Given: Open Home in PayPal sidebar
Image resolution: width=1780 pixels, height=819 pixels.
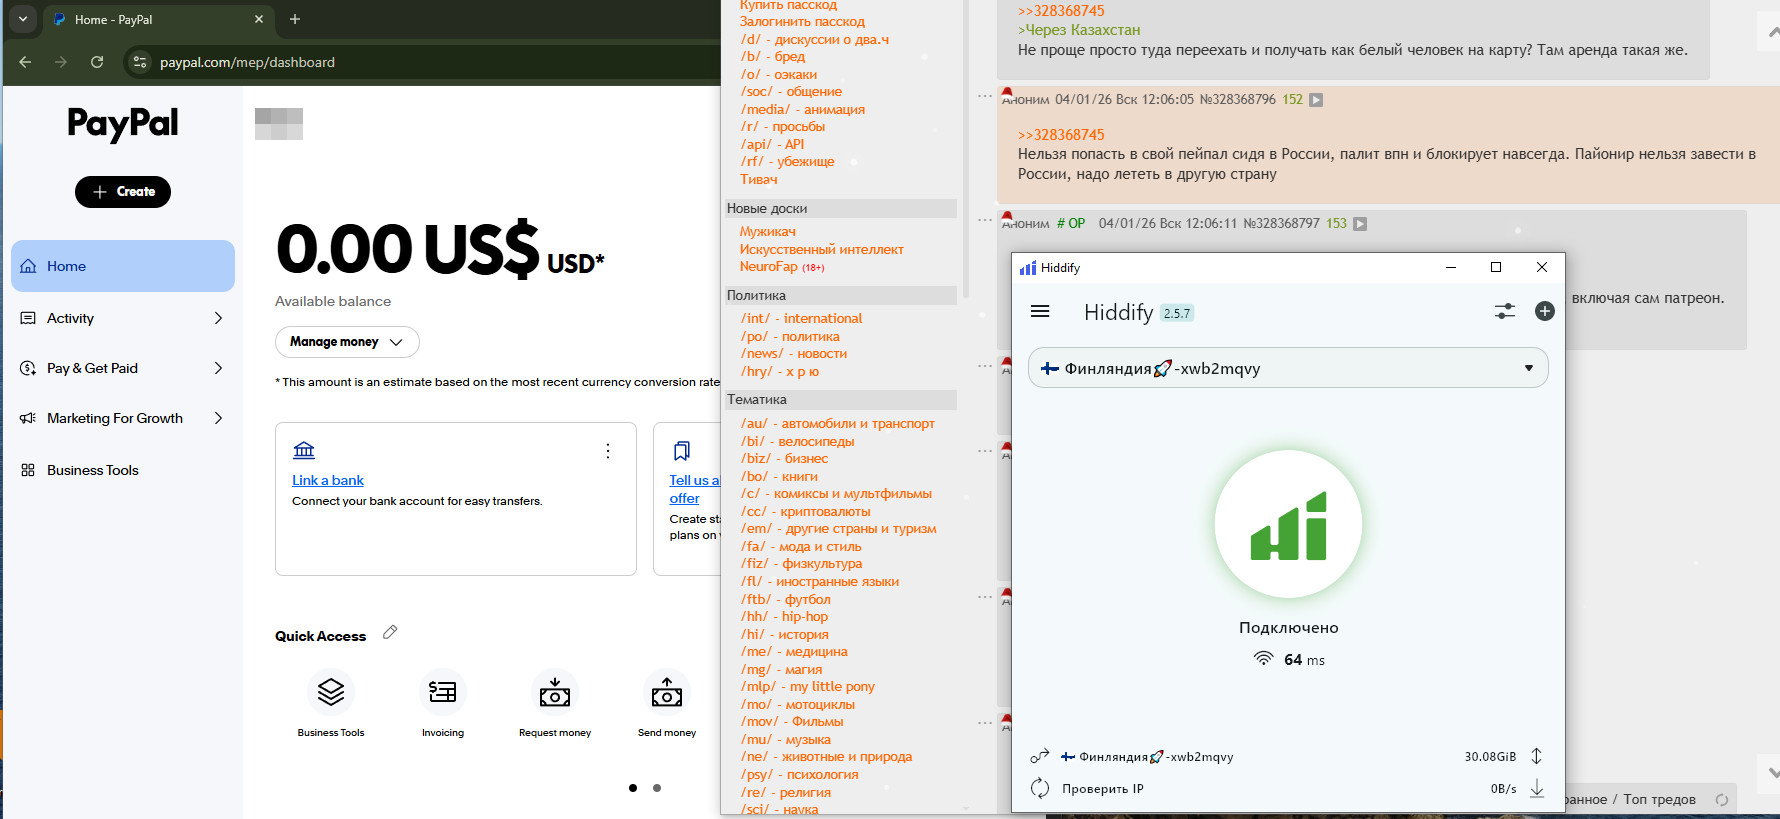Looking at the screenshot, I should click(123, 266).
